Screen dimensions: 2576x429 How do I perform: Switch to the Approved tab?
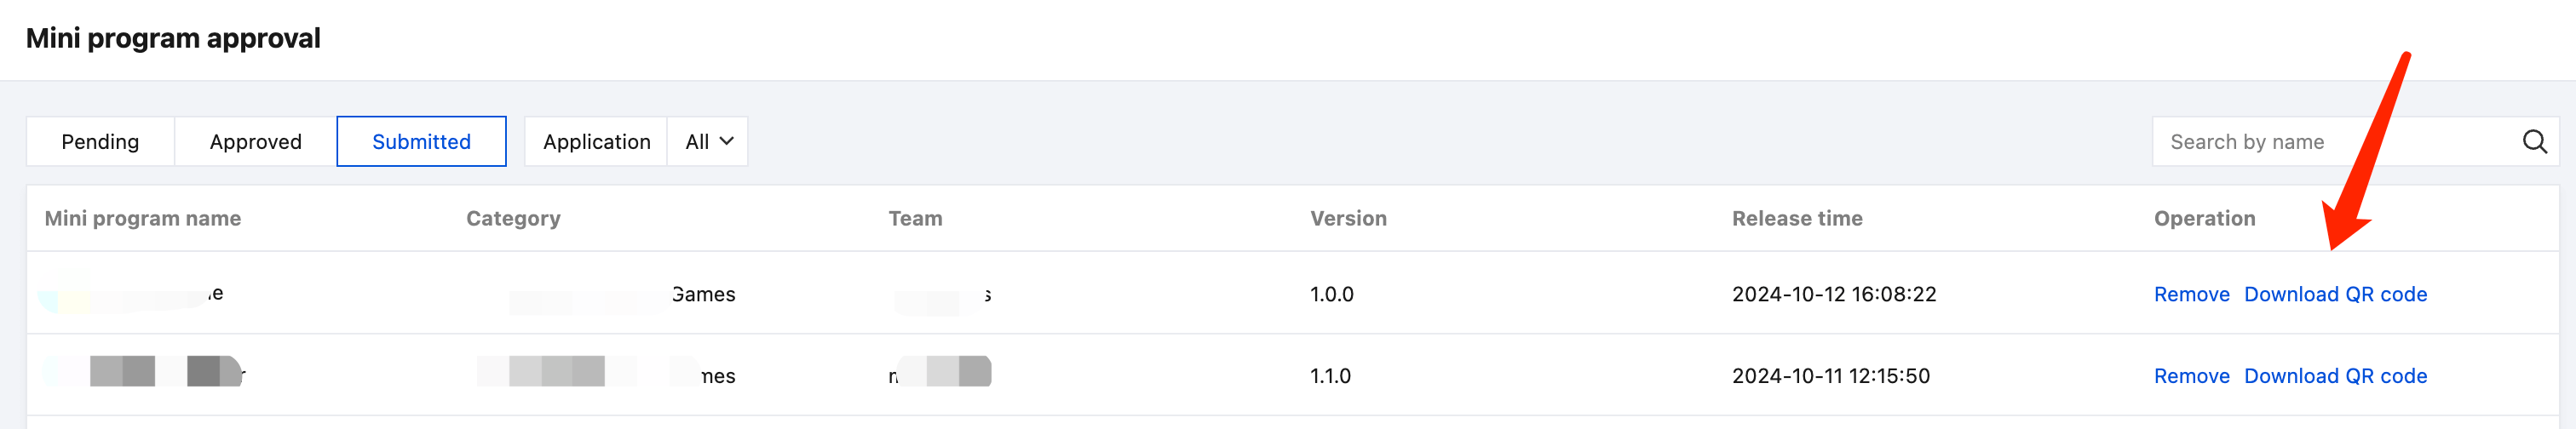[255, 142]
